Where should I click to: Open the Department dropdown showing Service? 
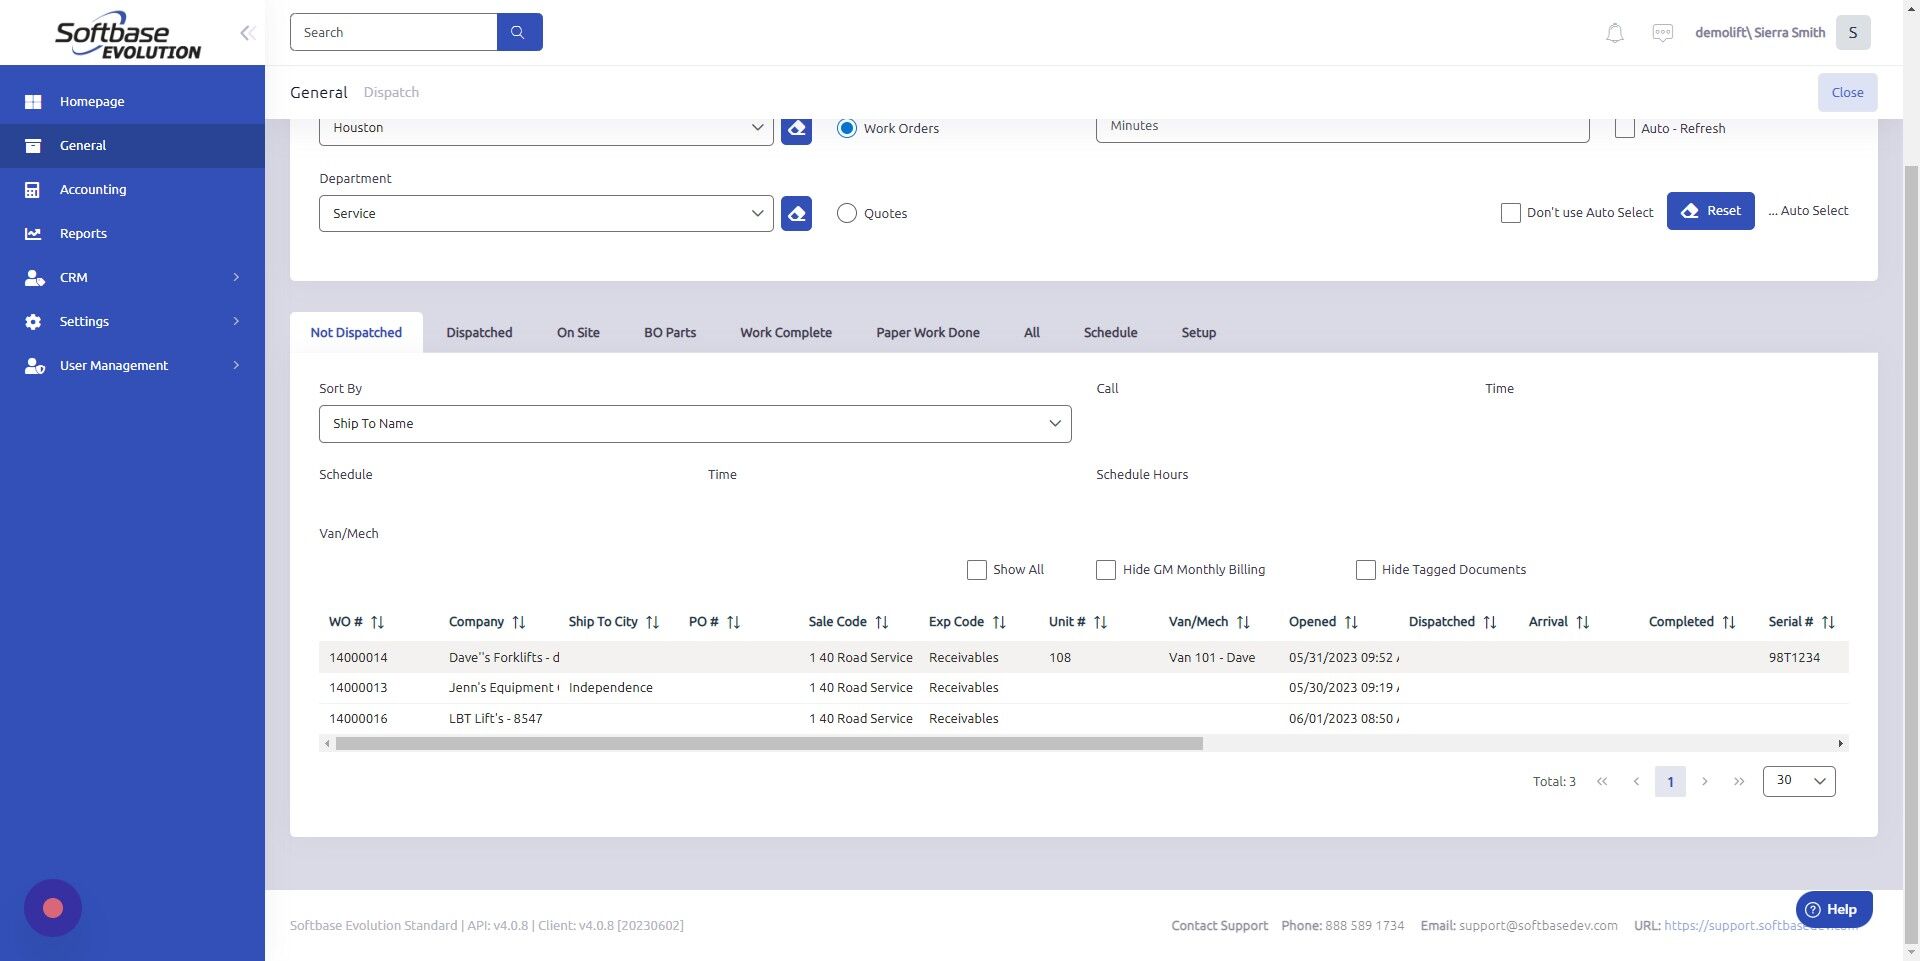pos(545,213)
